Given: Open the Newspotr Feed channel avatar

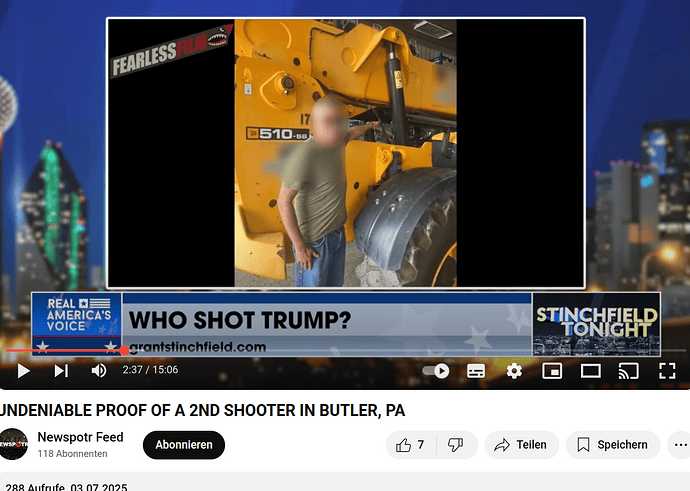Looking at the screenshot, I should click(13, 444).
